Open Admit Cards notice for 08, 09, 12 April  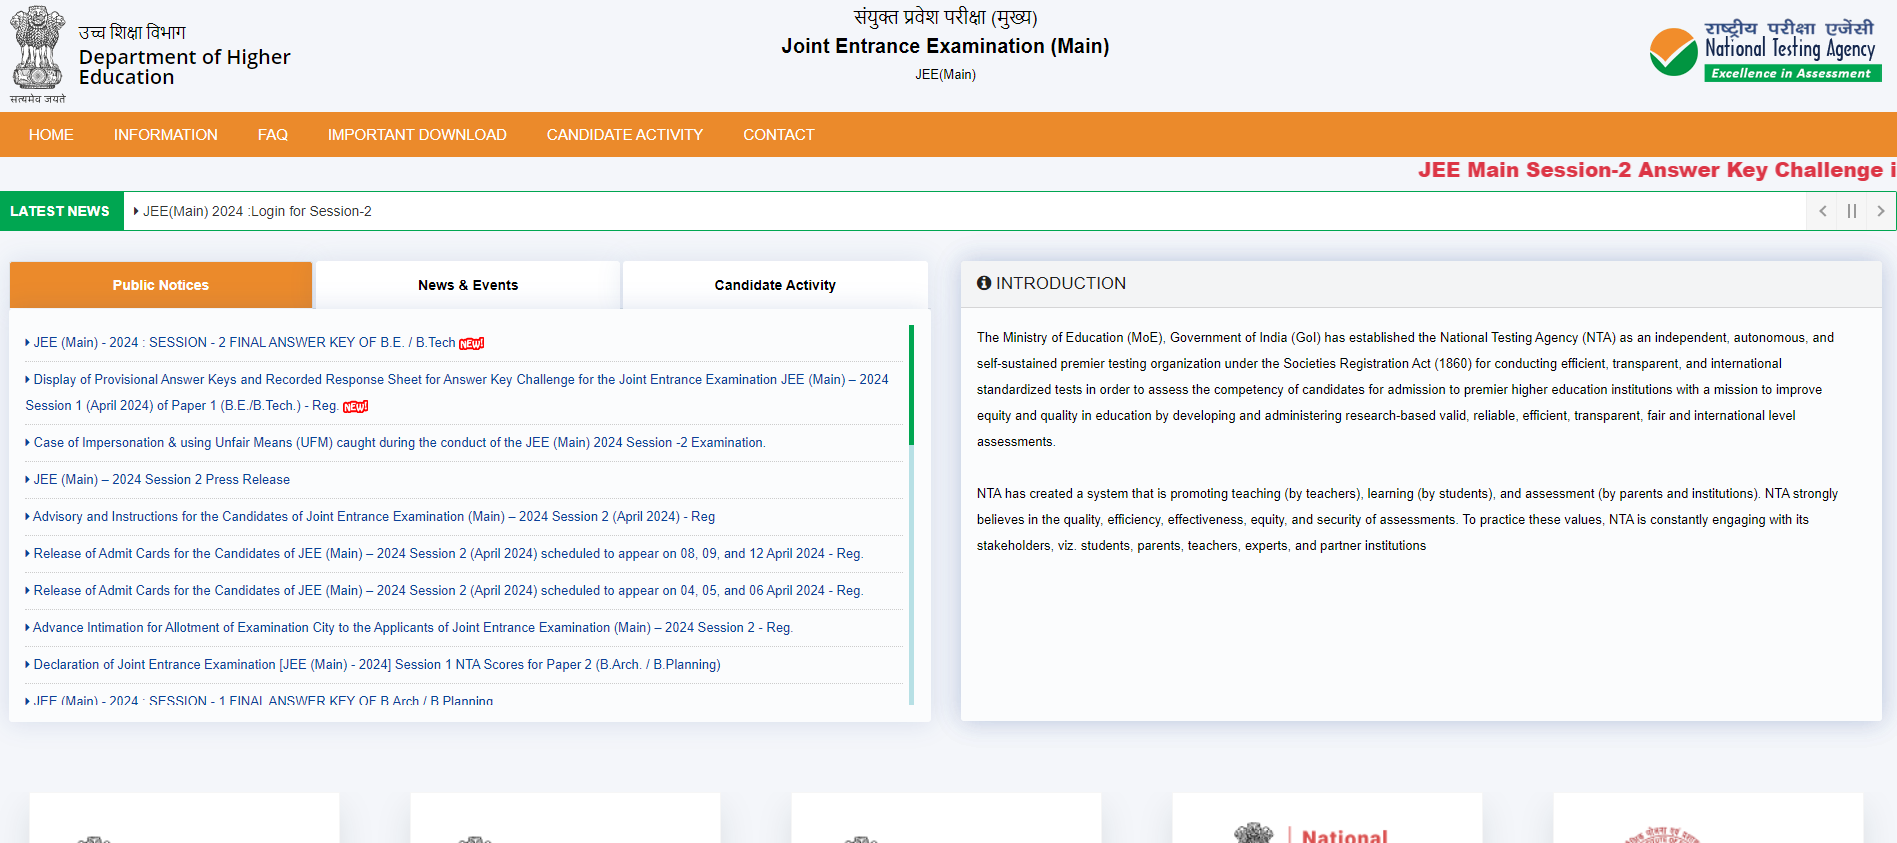pyautogui.click(x=448, y=553)
